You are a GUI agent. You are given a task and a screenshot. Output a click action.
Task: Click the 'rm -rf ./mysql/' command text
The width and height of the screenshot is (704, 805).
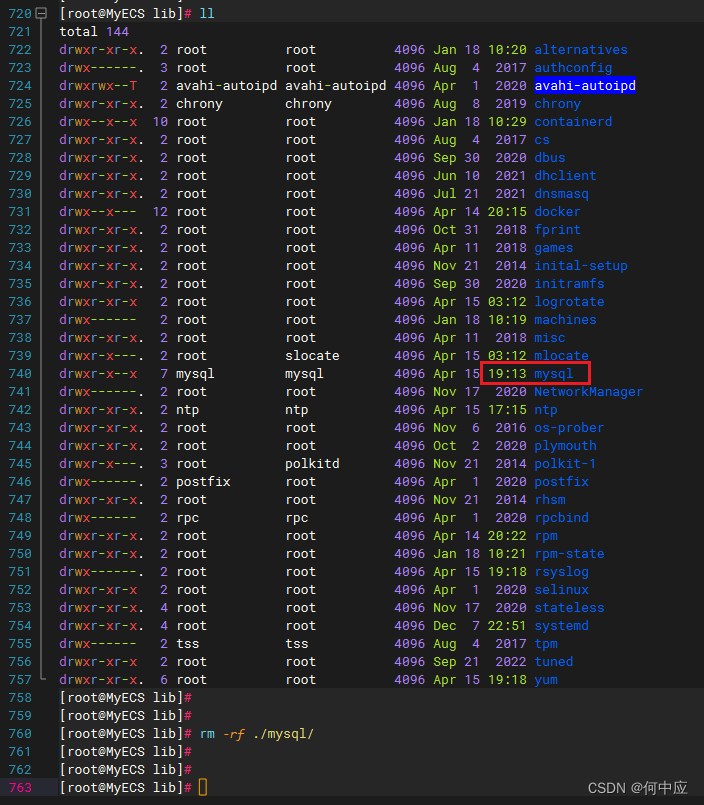click(257, 734)
